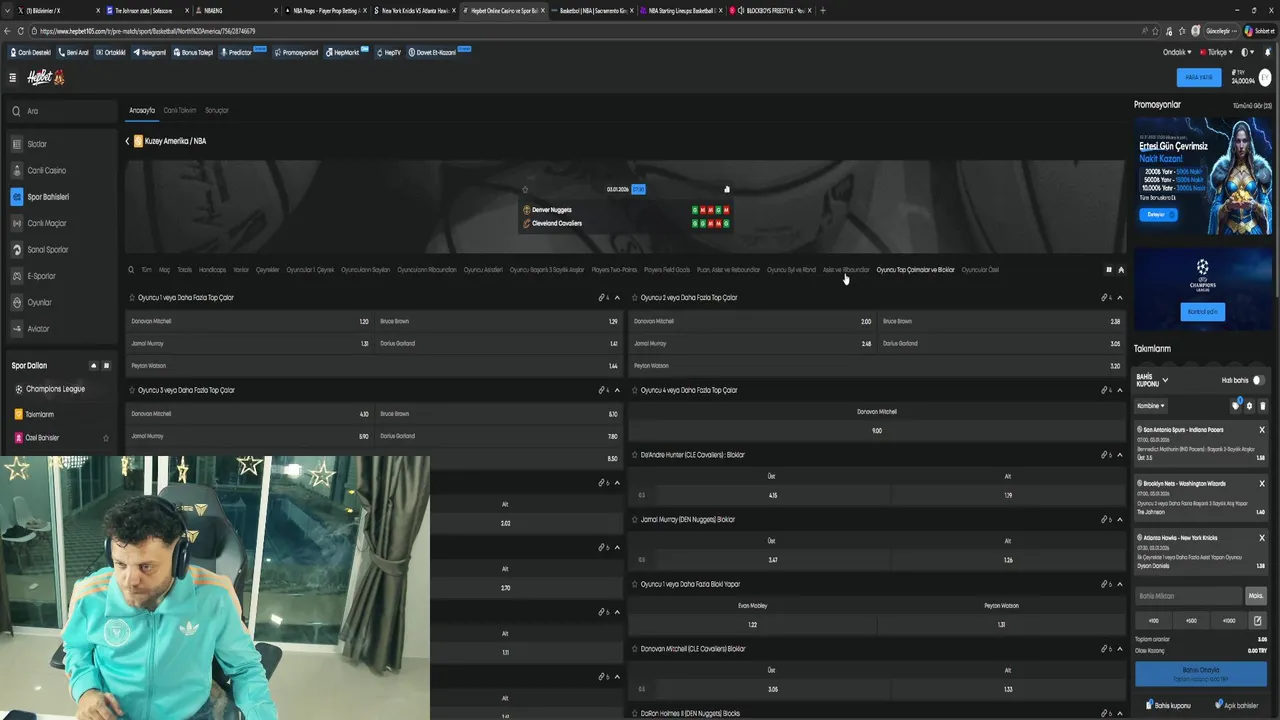Go back with arrow next to Kuzey Amerika / NBA

click(x=127, y=141)
